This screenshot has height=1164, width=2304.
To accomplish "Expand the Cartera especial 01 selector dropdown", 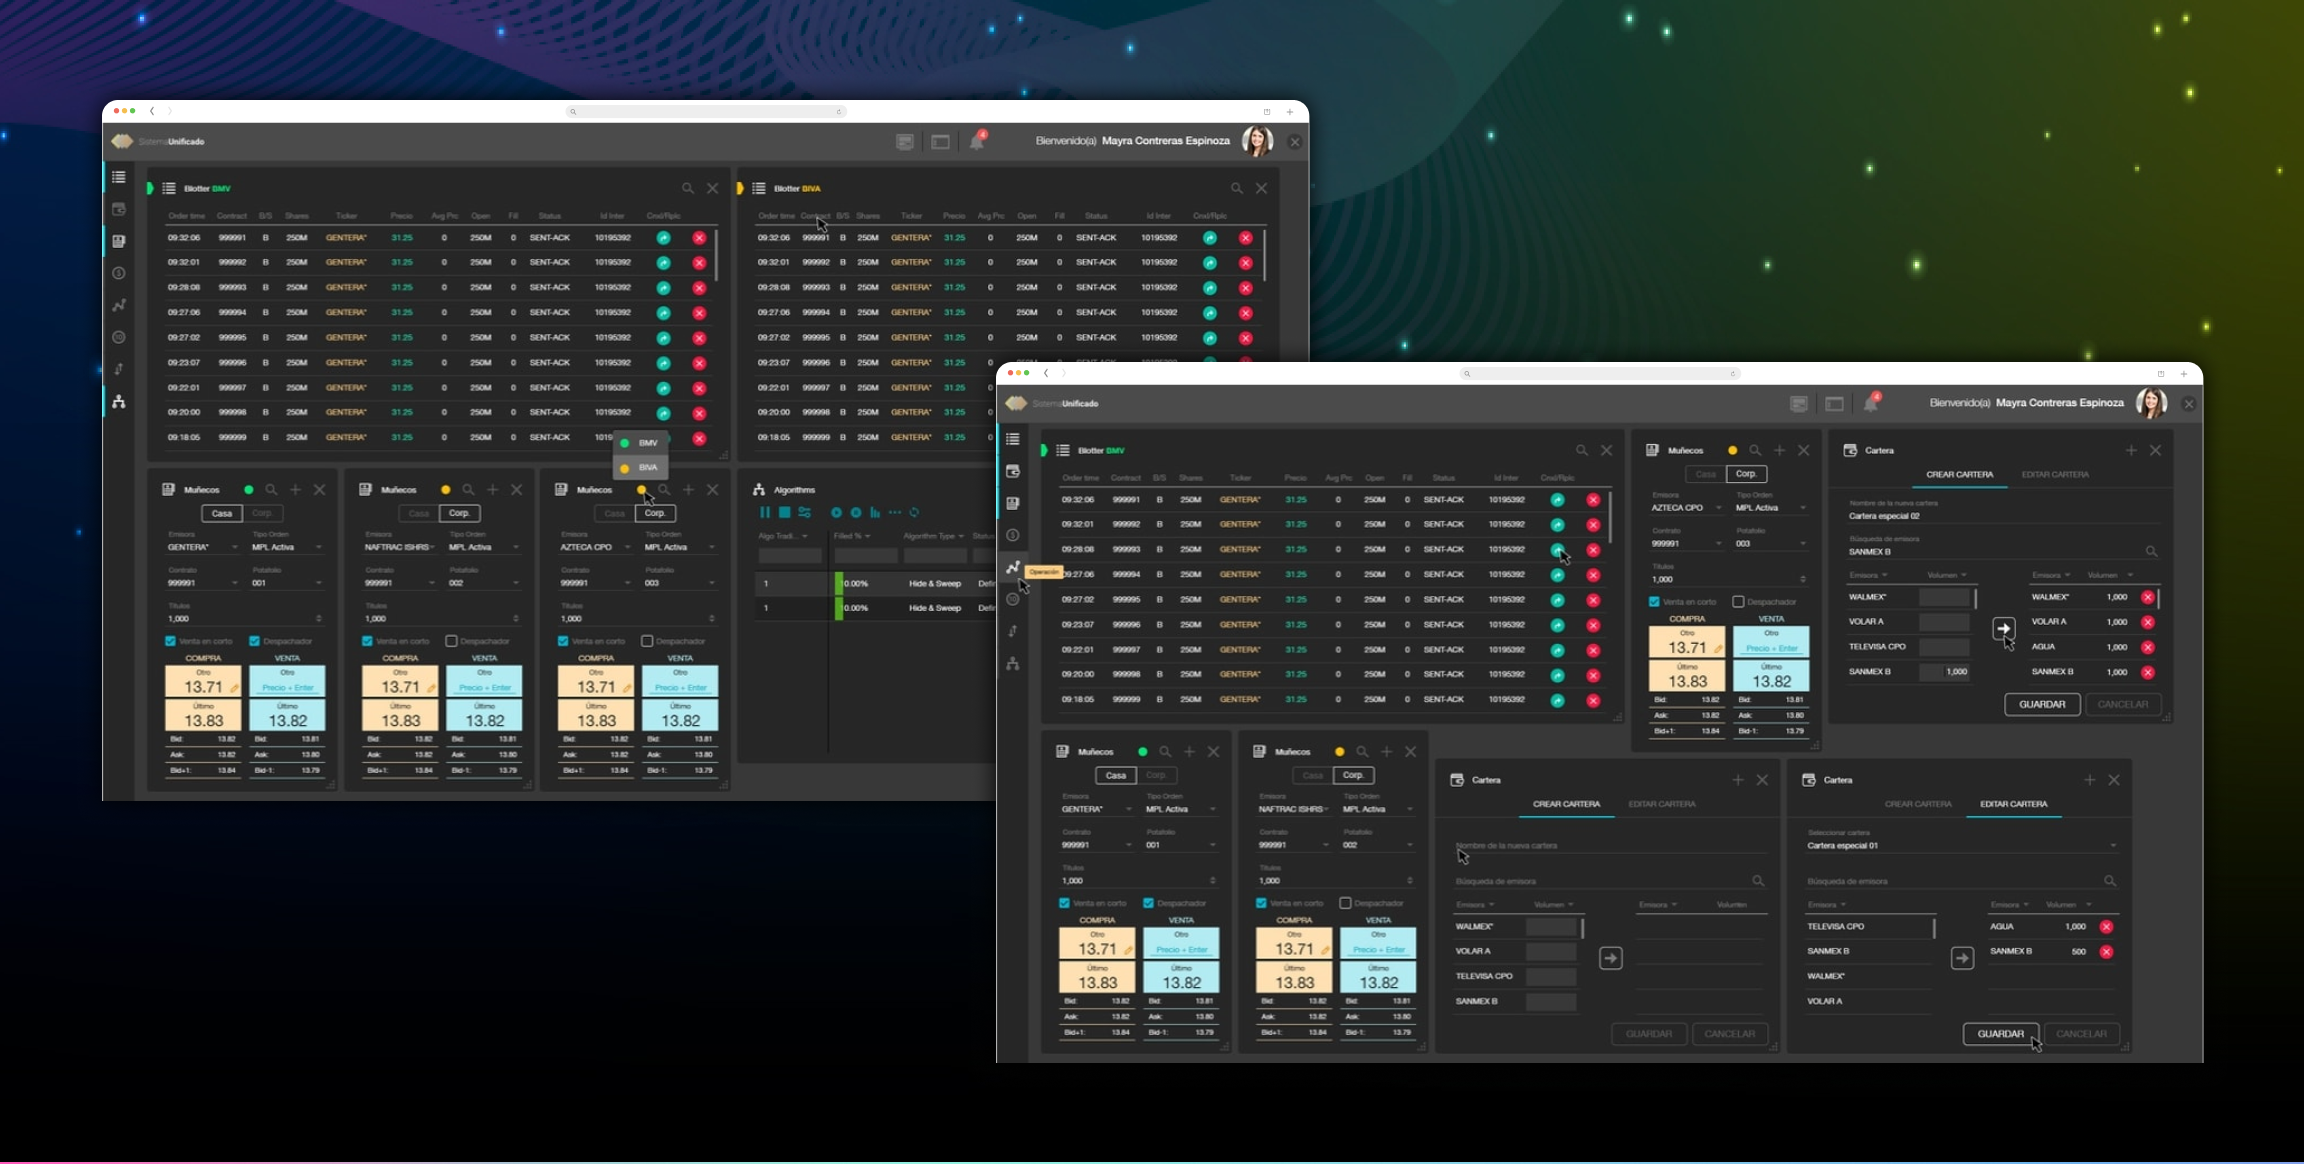I will pos(2112,846).
